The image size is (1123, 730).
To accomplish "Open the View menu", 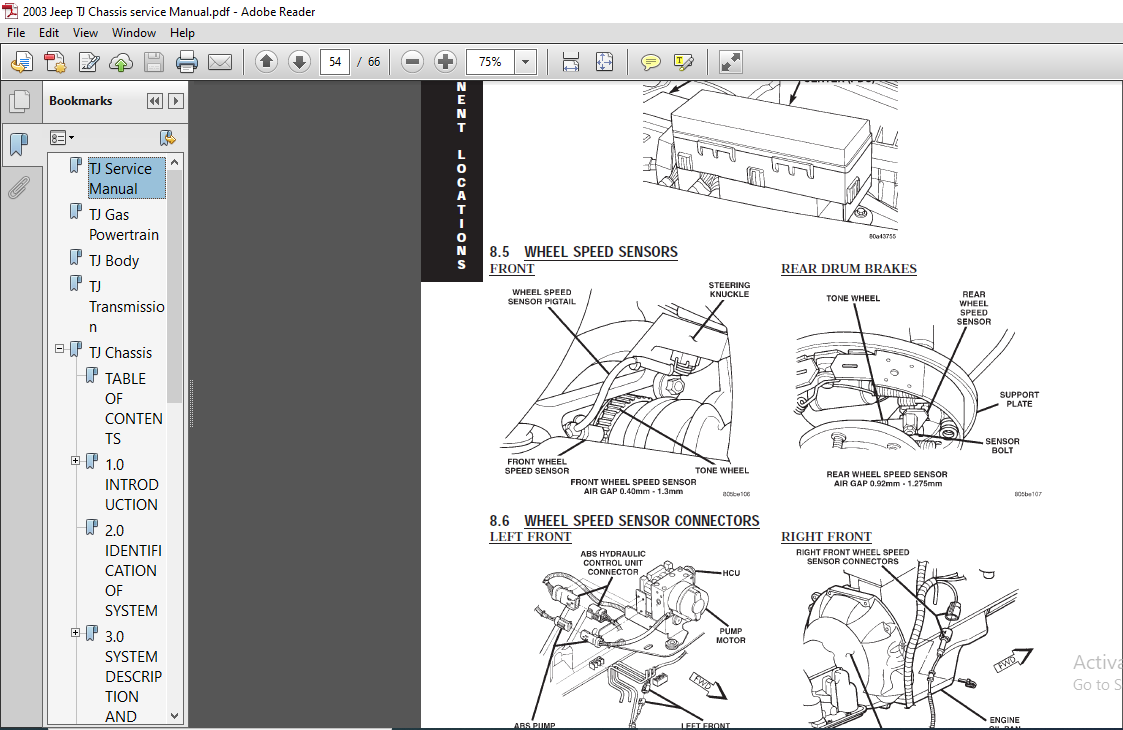I will coord(85,32).
